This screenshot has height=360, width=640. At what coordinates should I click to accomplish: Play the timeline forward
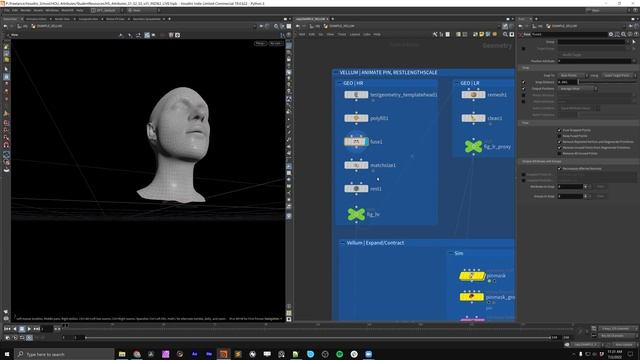point(29,329)
